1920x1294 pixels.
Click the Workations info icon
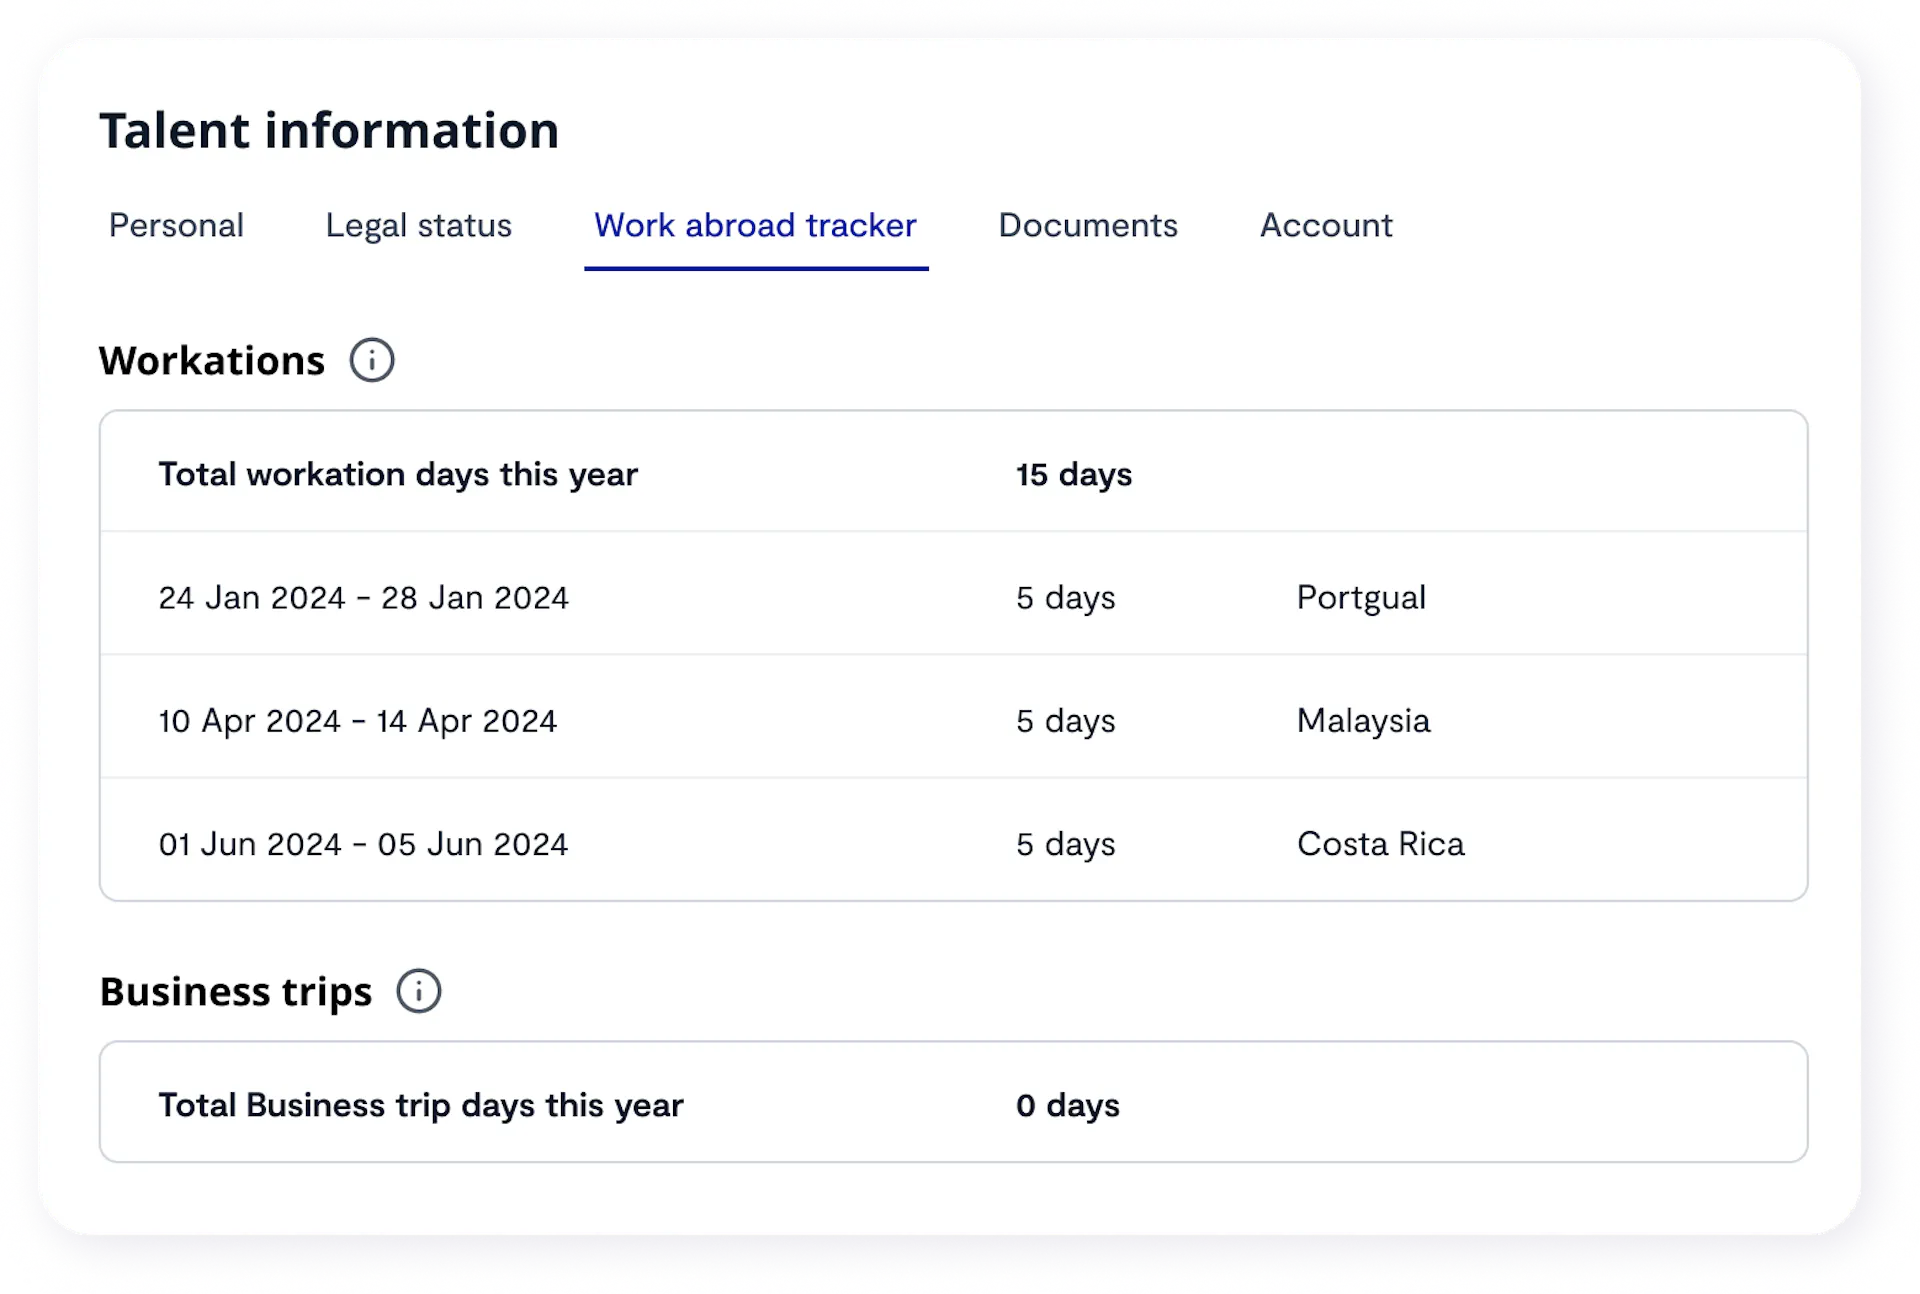(372, 360)
